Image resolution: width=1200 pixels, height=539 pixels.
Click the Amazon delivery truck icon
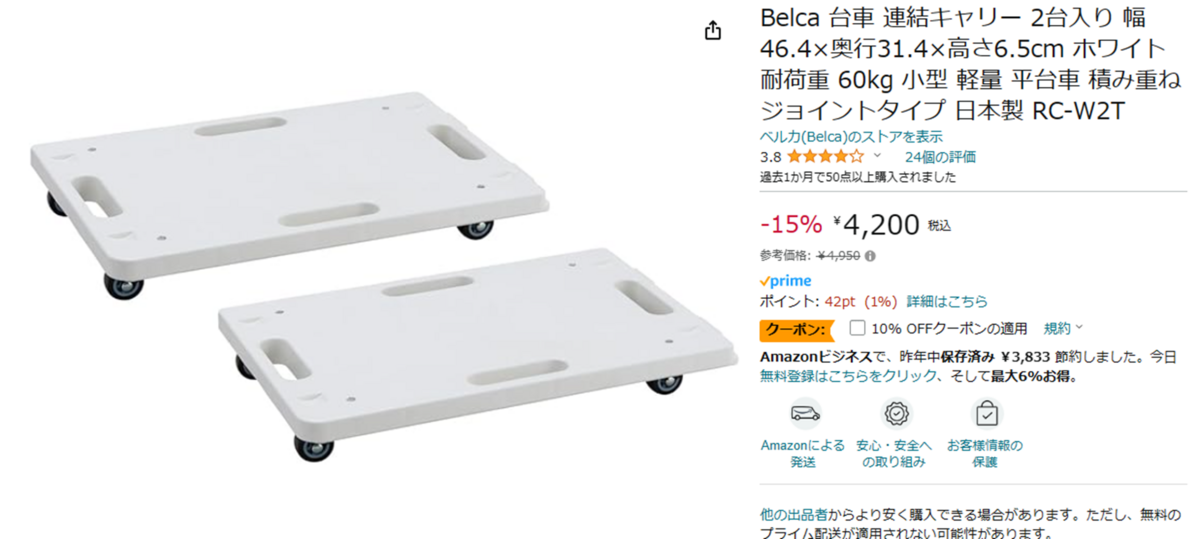click(803, 413)
